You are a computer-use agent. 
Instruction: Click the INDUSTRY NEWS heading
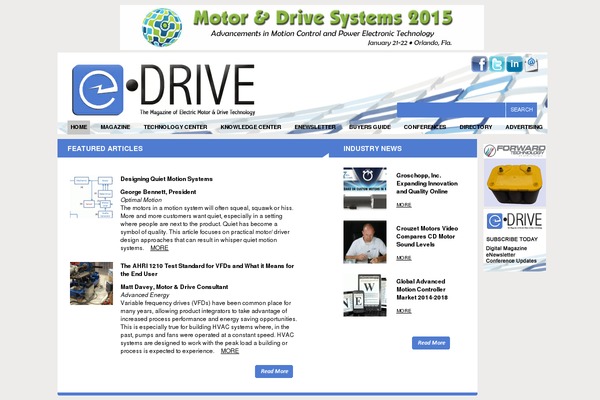click(x=372, y=149)
